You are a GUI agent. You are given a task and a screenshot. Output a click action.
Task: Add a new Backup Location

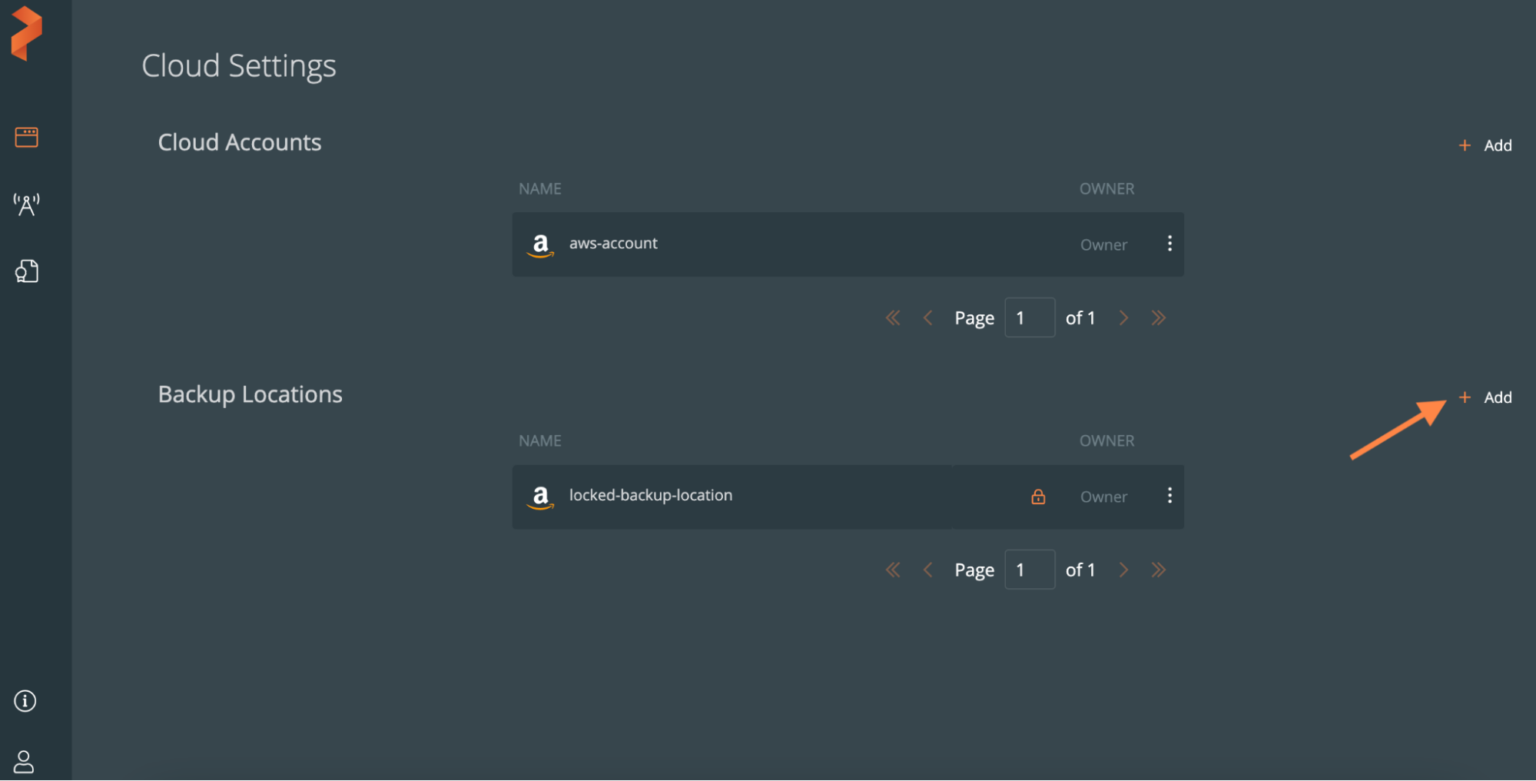click(1485, 397)
